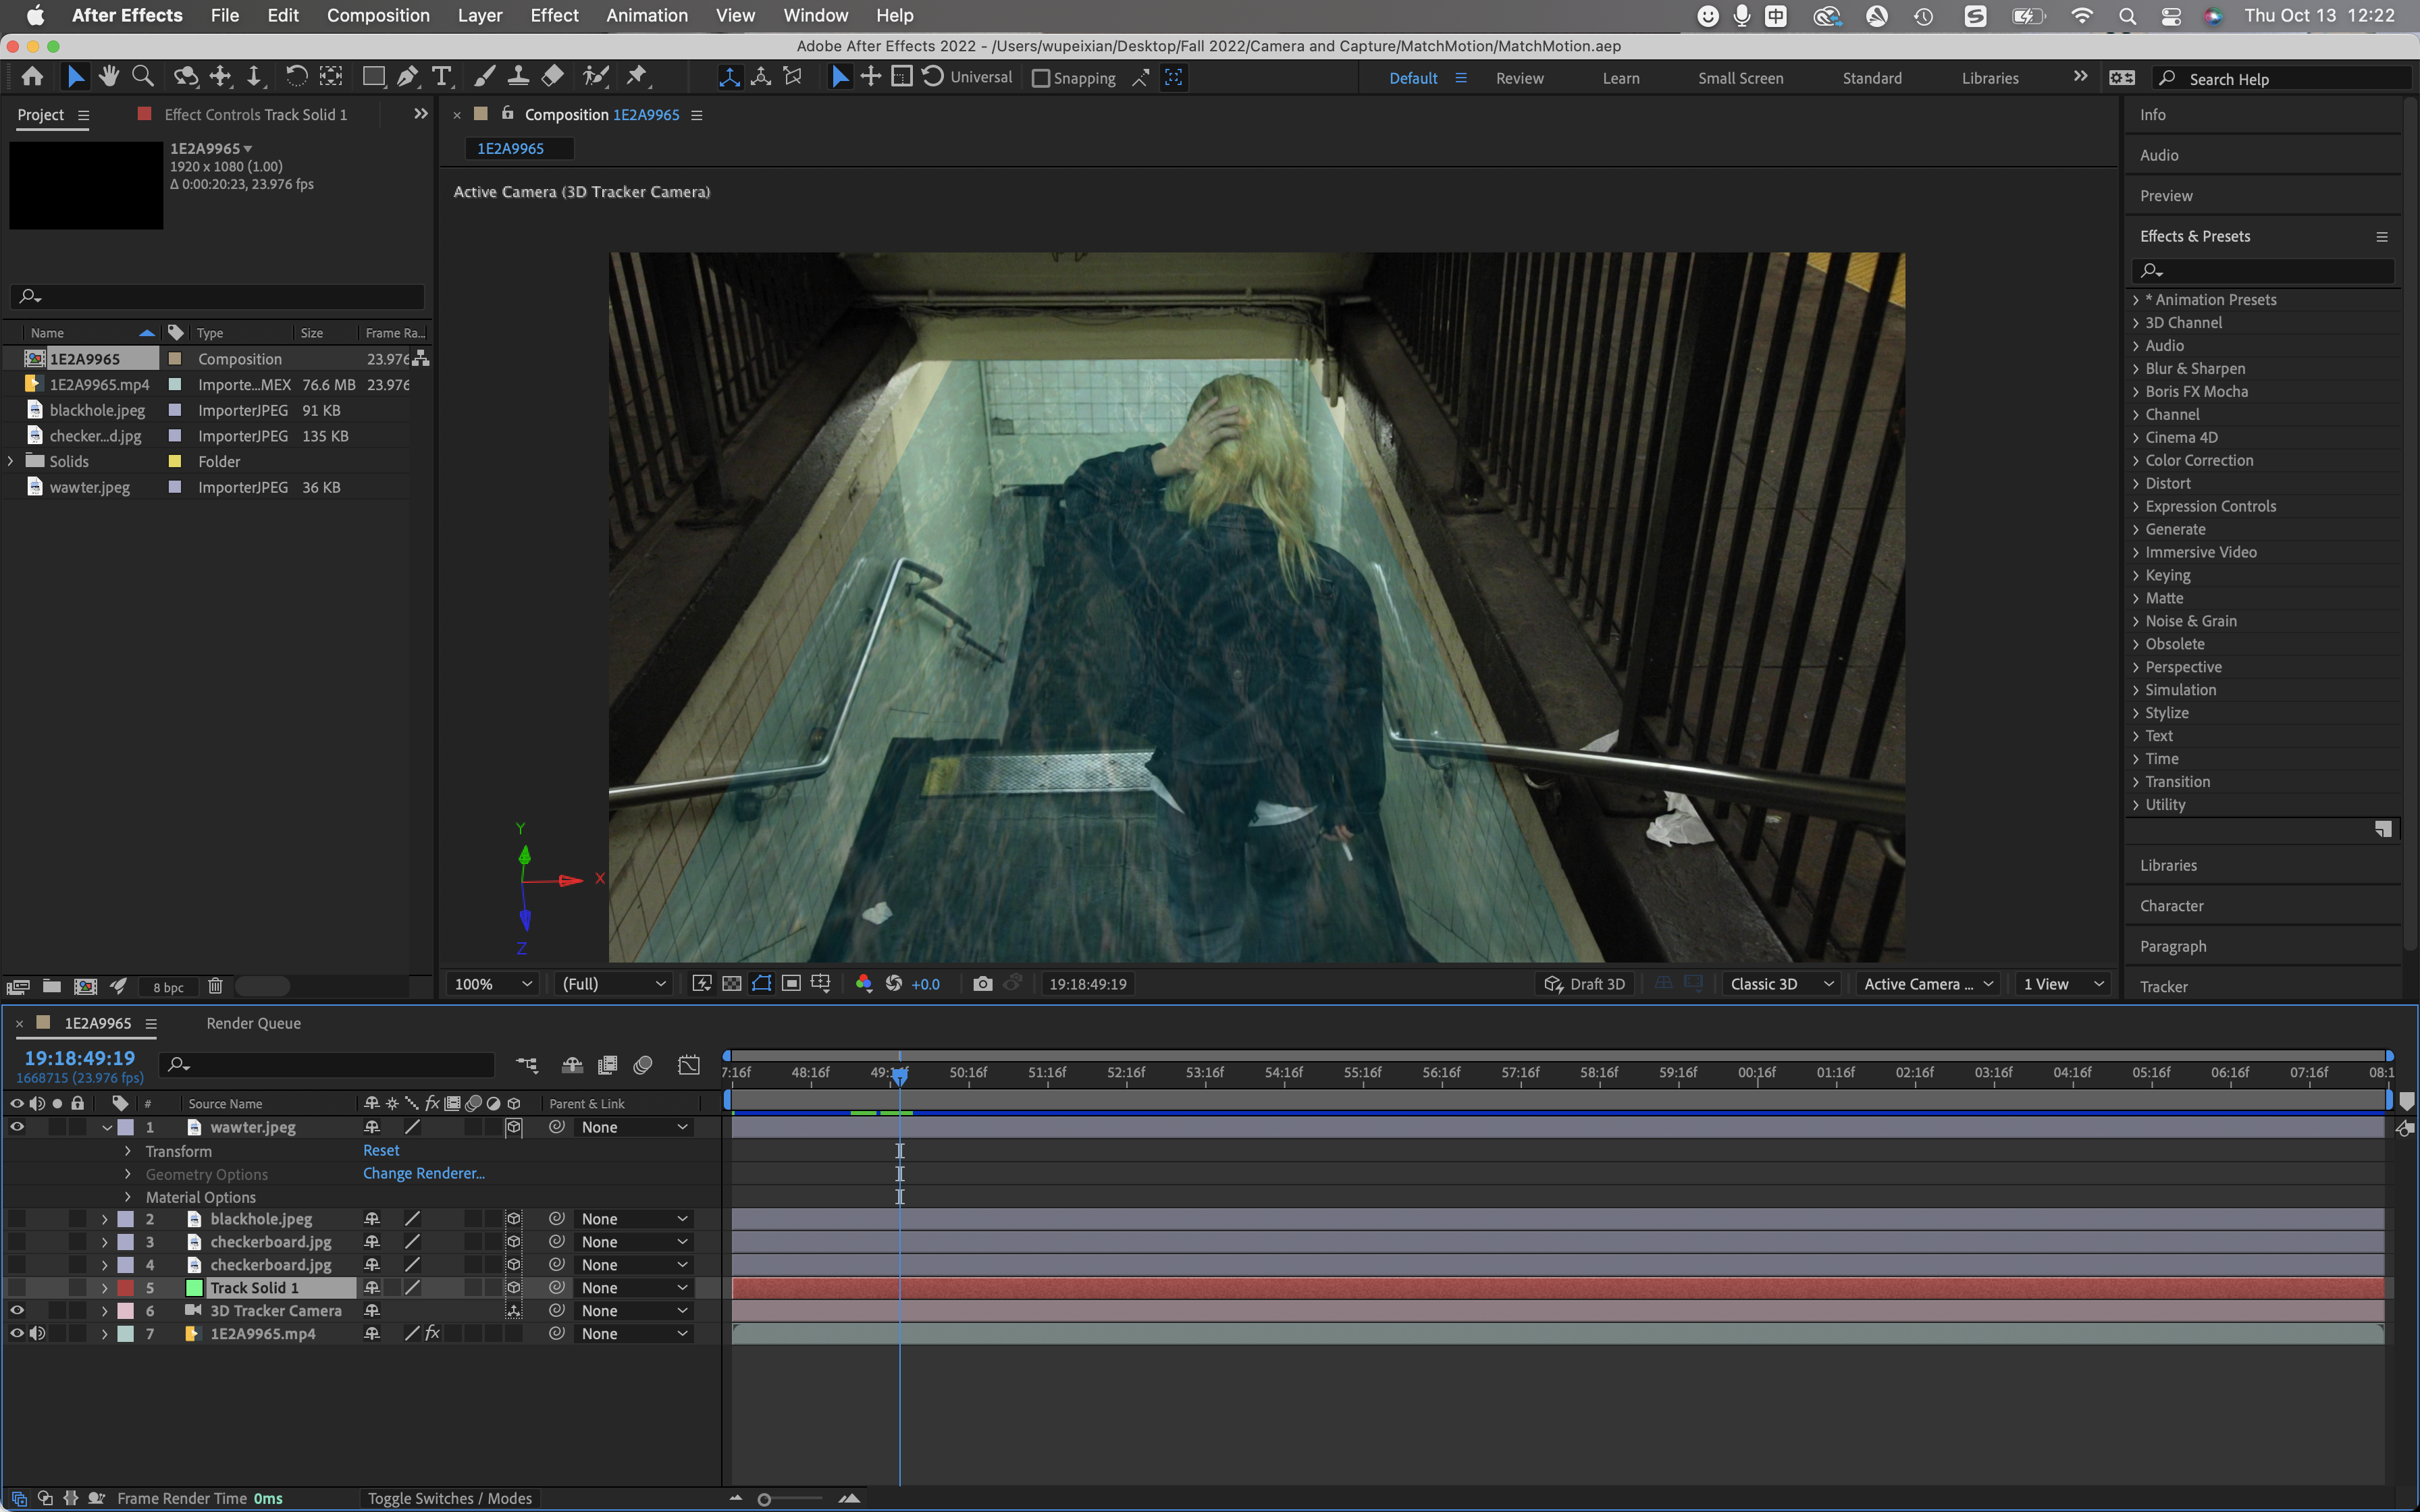The width and height of the screenshot is (2420, 1512).
Task: Open the Composition menu
Action: (378, 15)
